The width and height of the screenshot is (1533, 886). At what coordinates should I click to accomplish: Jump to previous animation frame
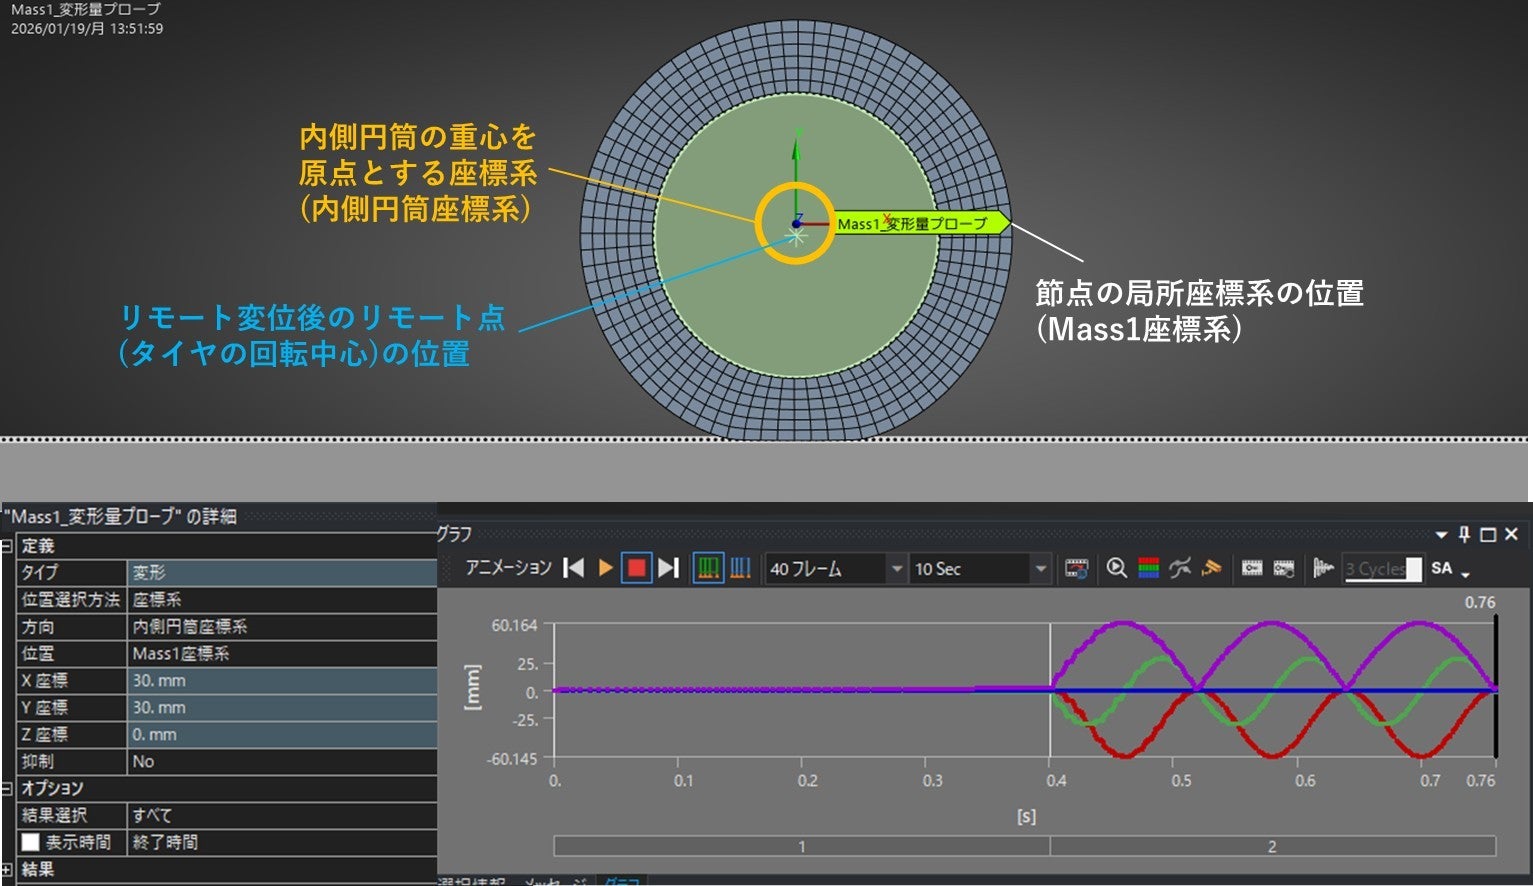coord(574,568)
